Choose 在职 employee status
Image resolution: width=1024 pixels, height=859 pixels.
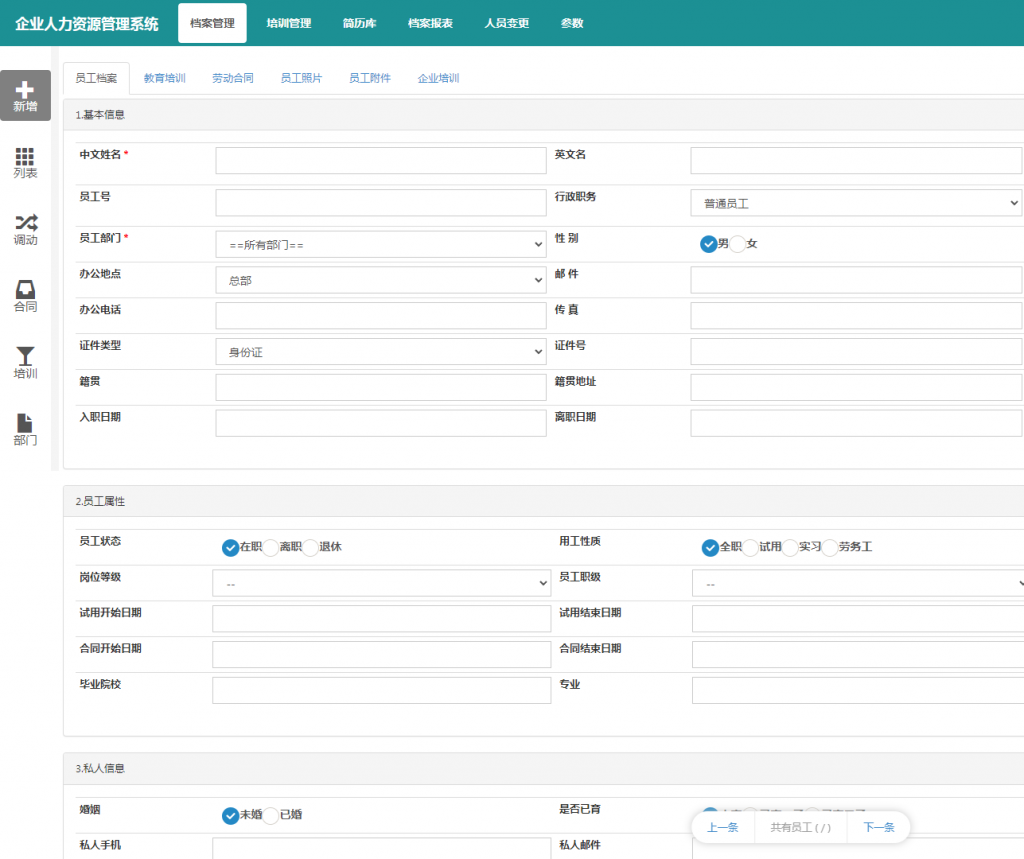(x=230, y=547)
